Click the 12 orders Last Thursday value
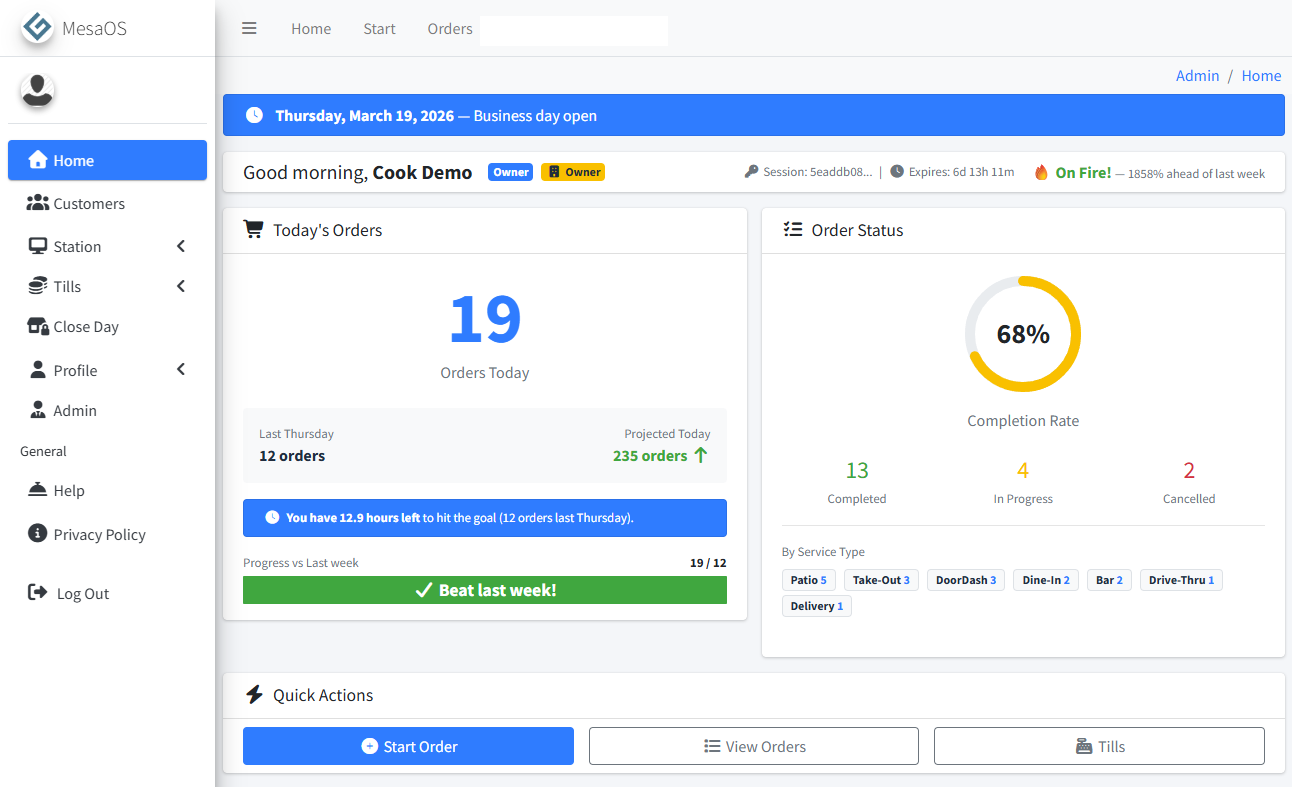Image resolution: width=1292 pixels, height=787 pixels. tap(292, 455)
